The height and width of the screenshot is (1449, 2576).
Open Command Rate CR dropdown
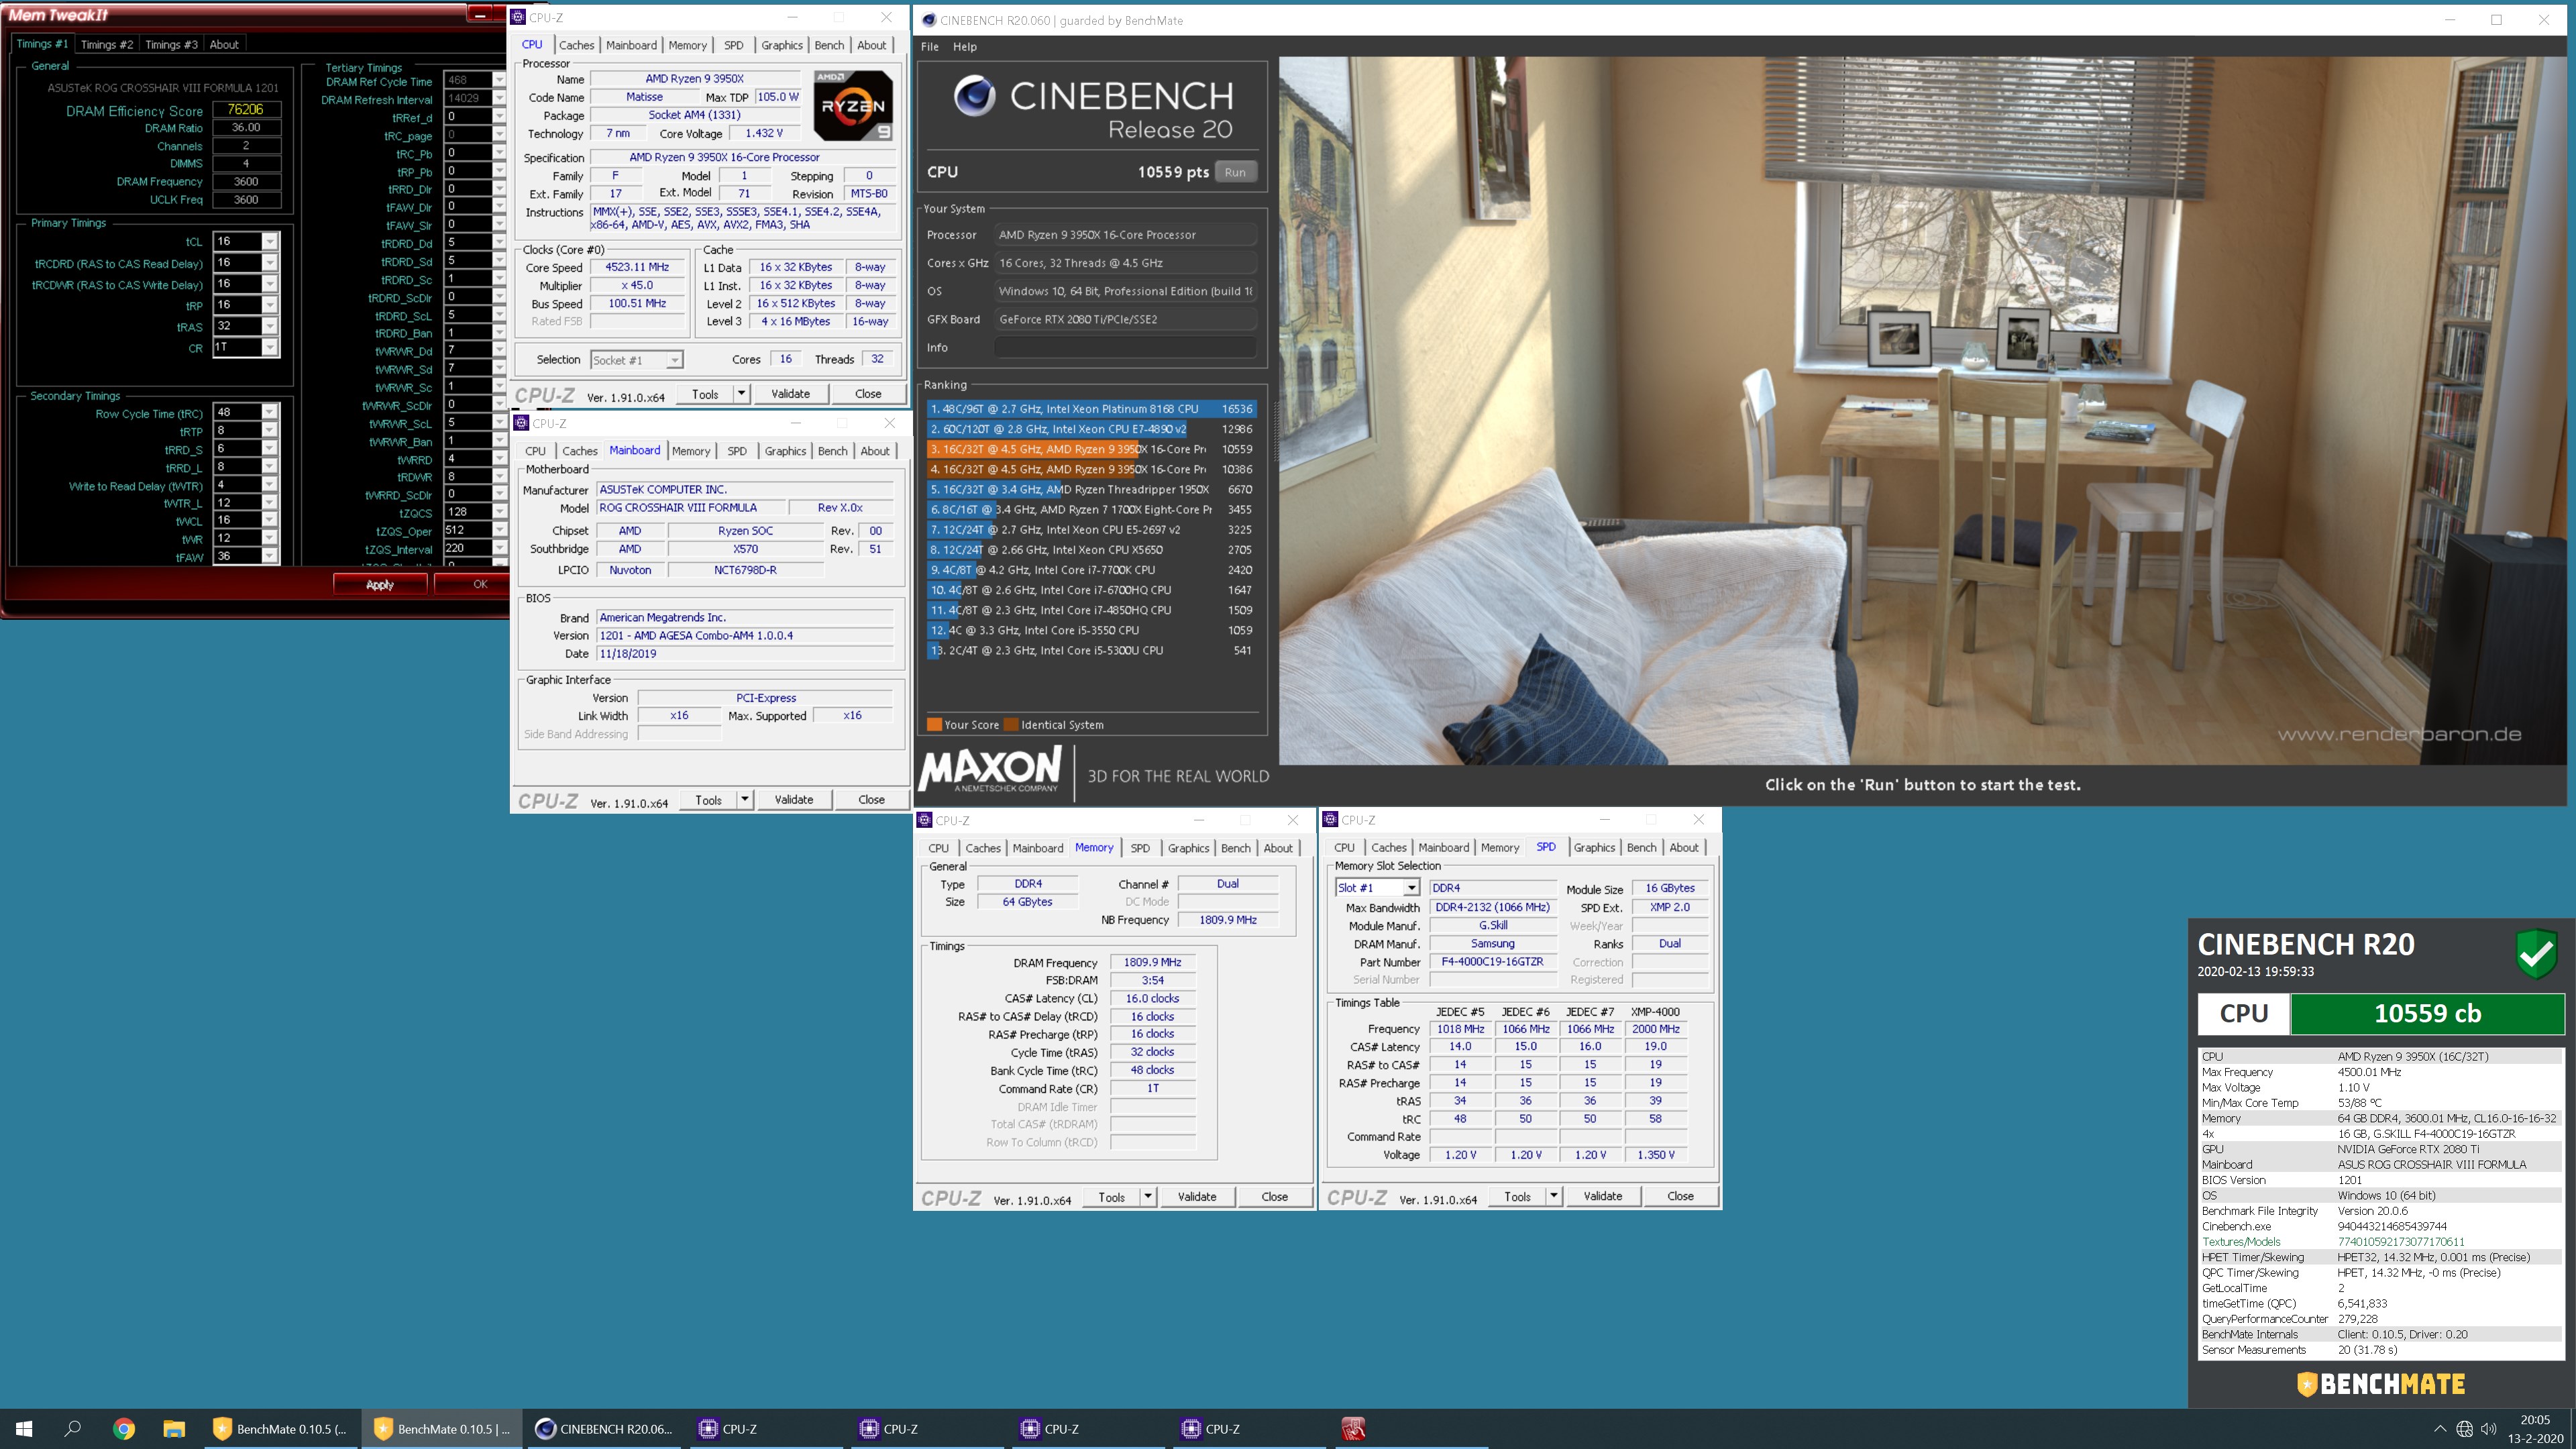point(269,348)
